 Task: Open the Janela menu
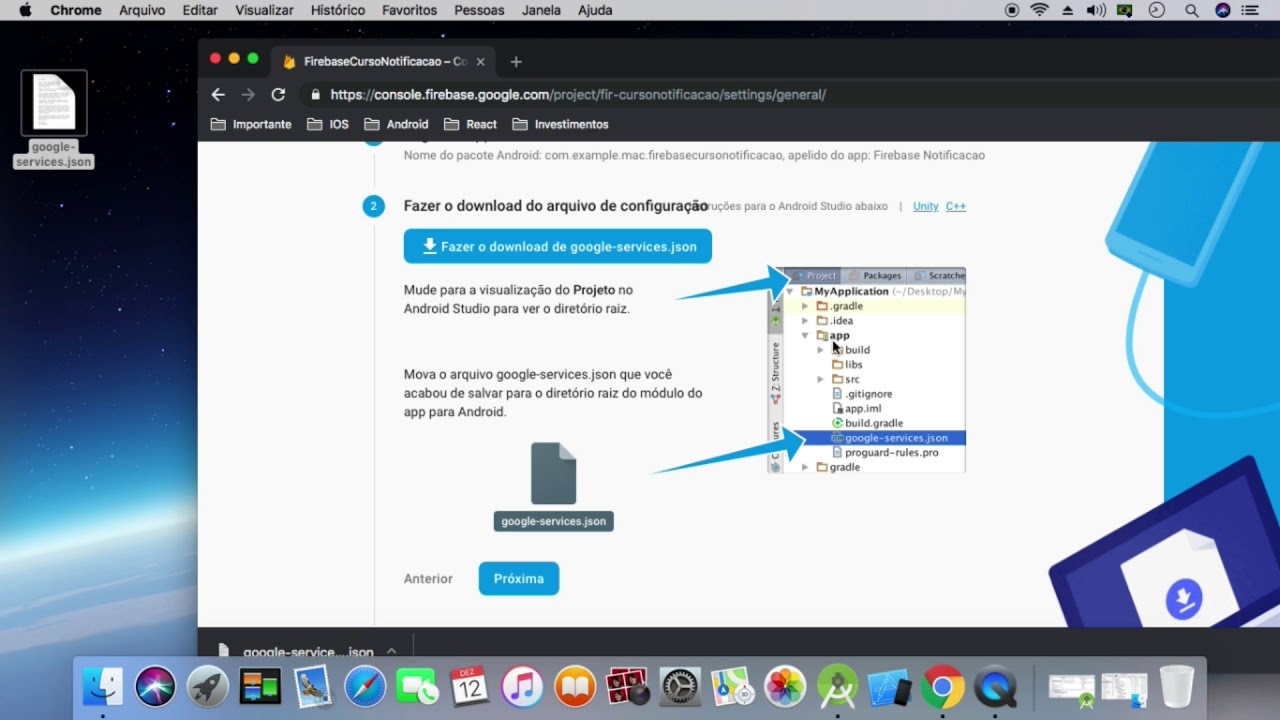541,10
